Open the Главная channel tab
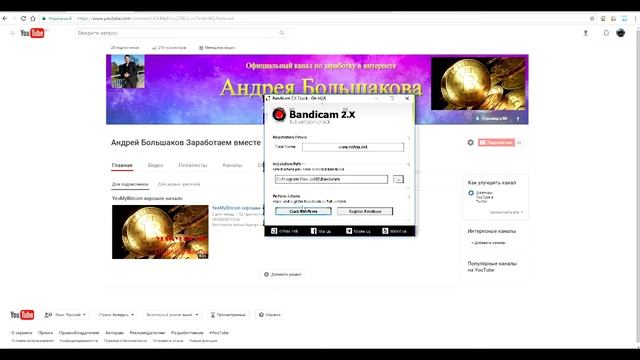640x360 pixels. point(122,165)
